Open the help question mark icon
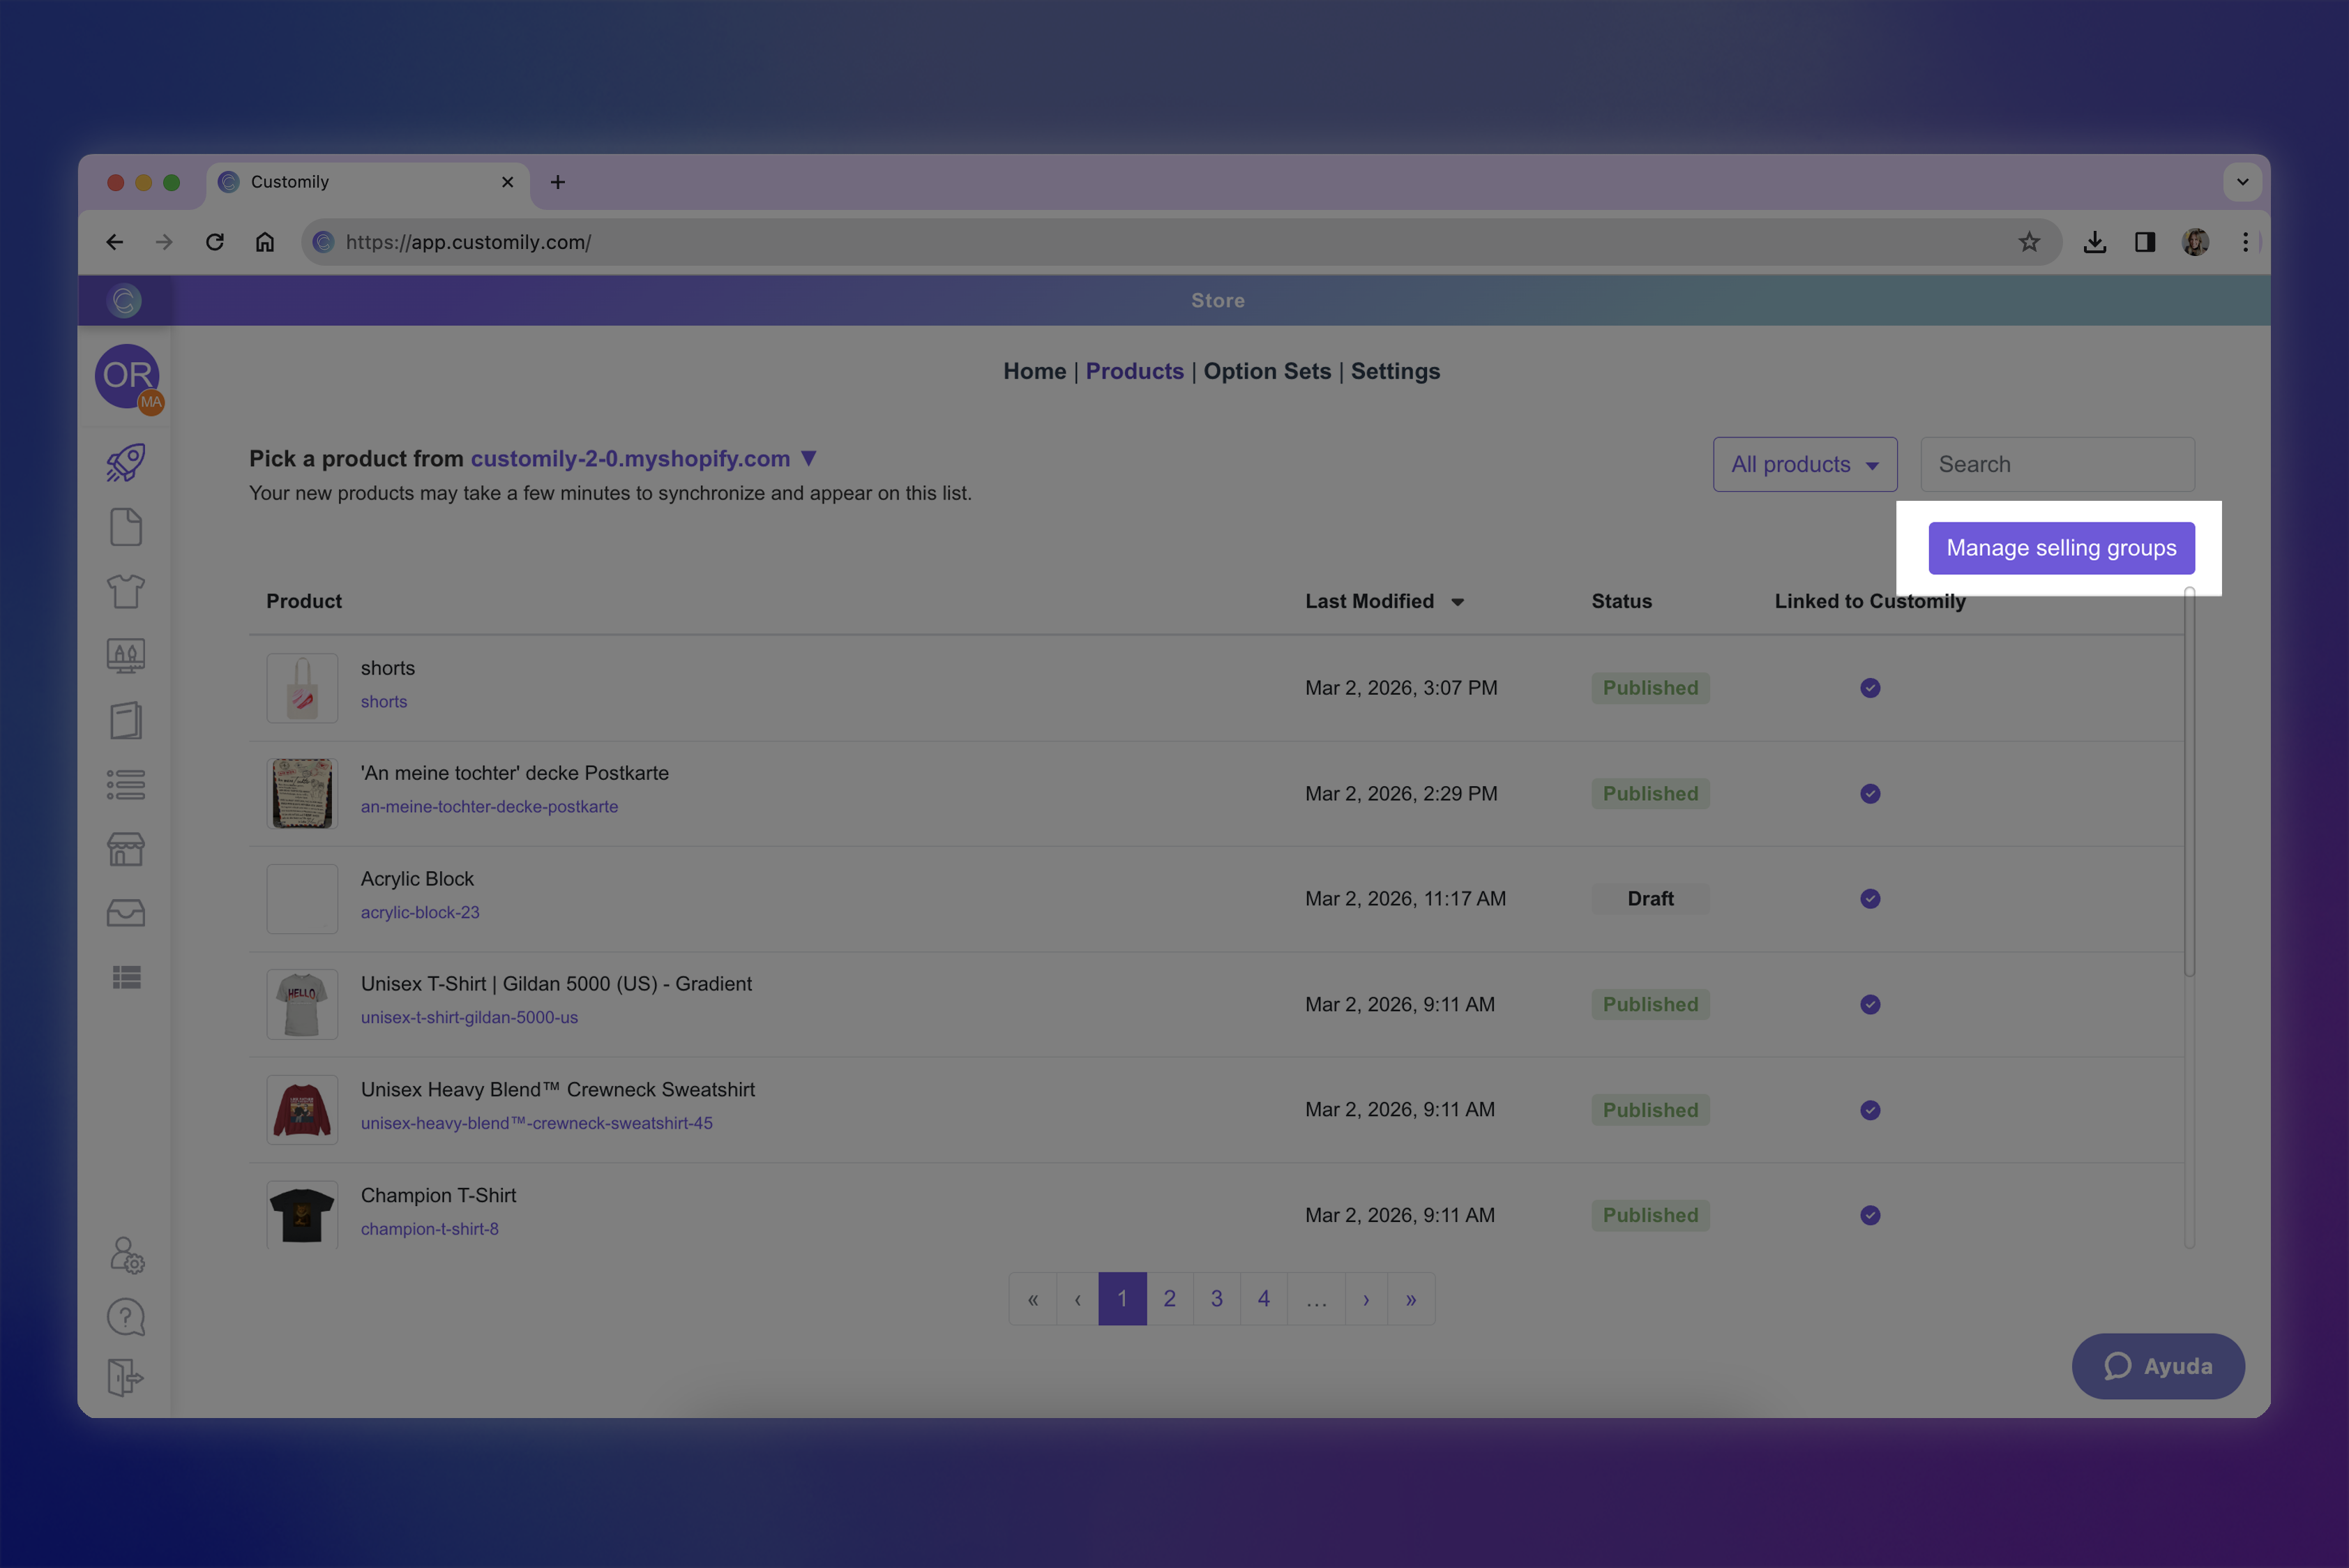 coord(126,1317)
